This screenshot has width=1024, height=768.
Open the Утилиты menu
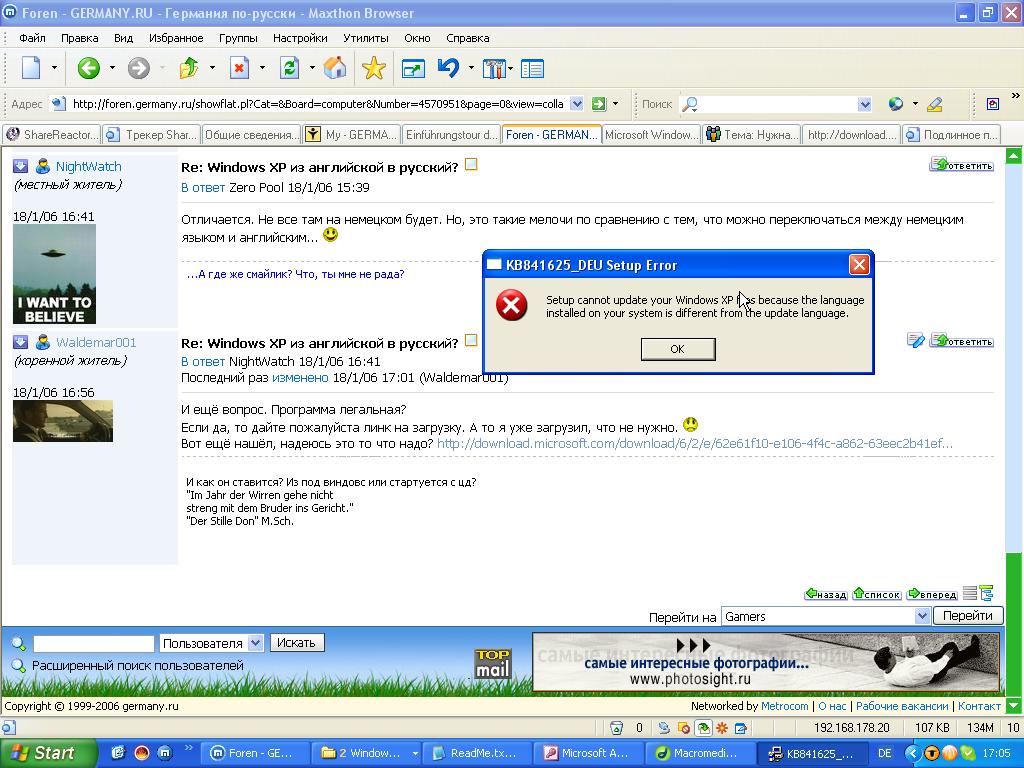(366, 38)
